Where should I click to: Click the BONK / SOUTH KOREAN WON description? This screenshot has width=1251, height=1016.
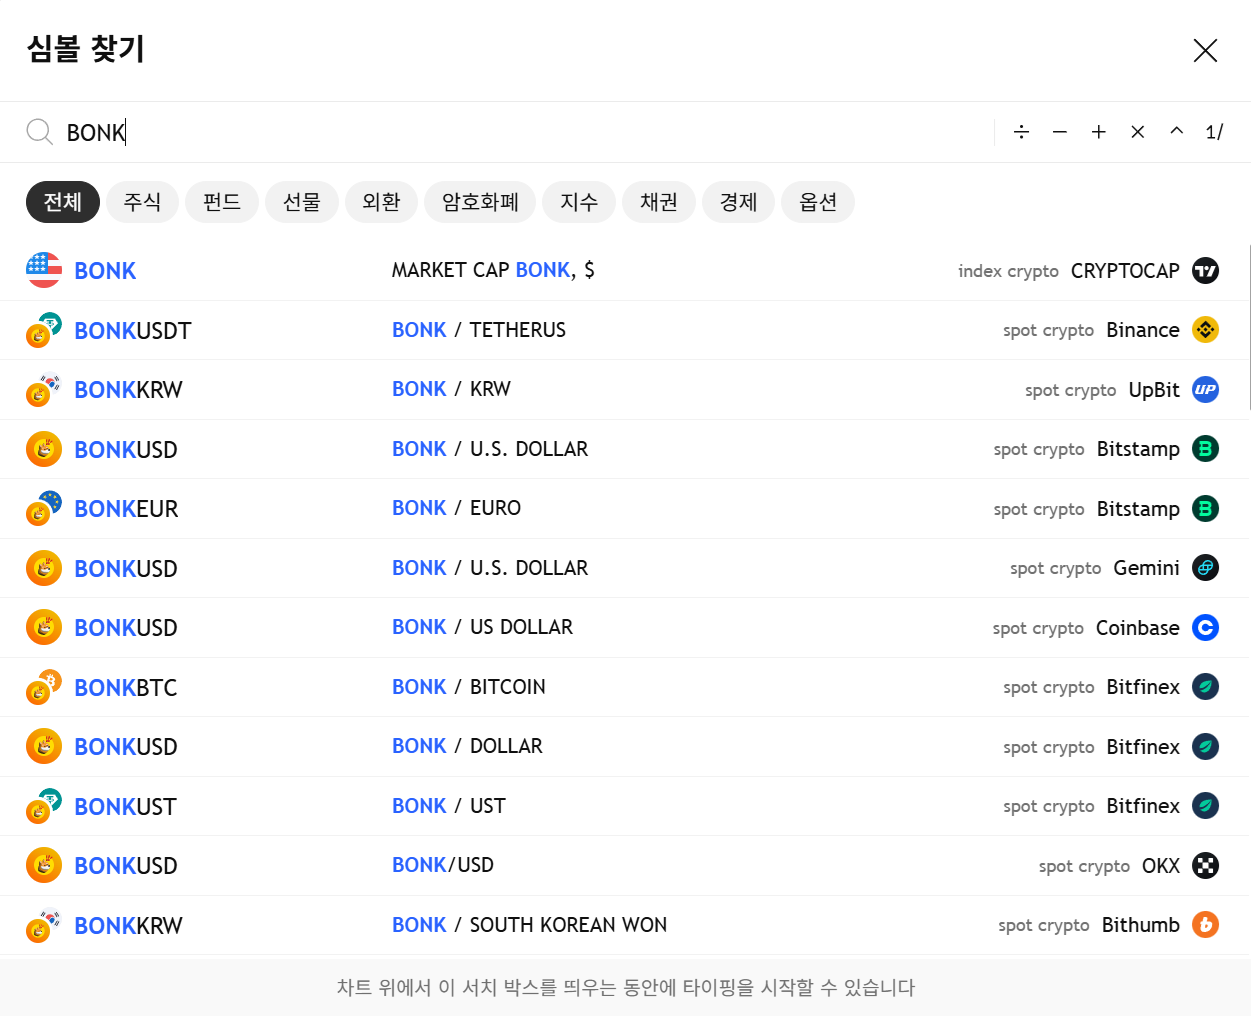point(529,925)
